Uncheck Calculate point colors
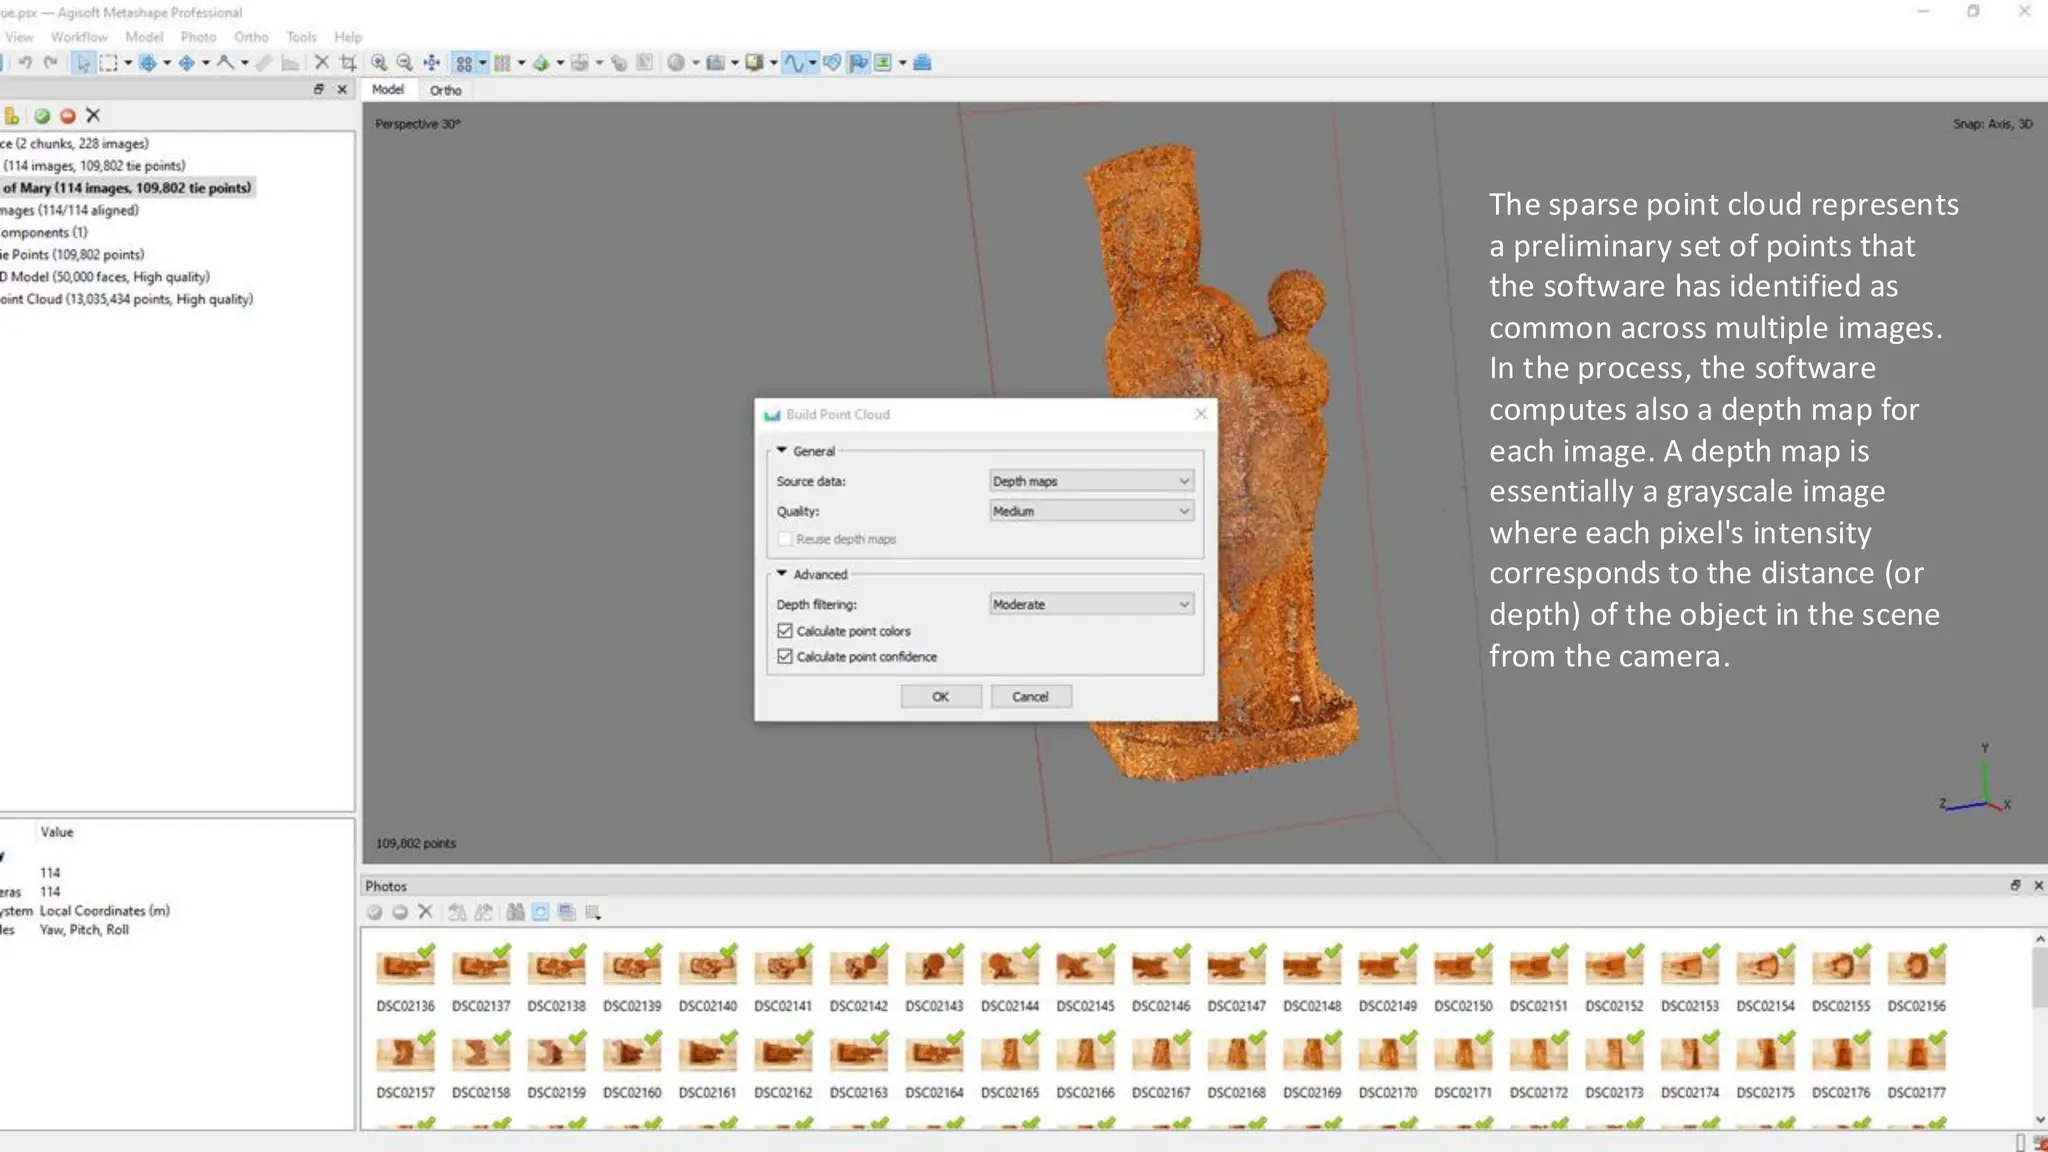Viewport: 2048px width, 1152px height. (x=785, y=631)
